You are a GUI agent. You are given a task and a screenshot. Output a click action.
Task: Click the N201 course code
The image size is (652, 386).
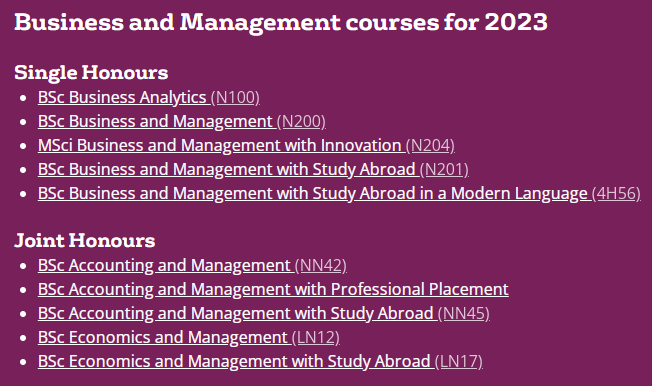pyautogui.click(x=445, y=170)
